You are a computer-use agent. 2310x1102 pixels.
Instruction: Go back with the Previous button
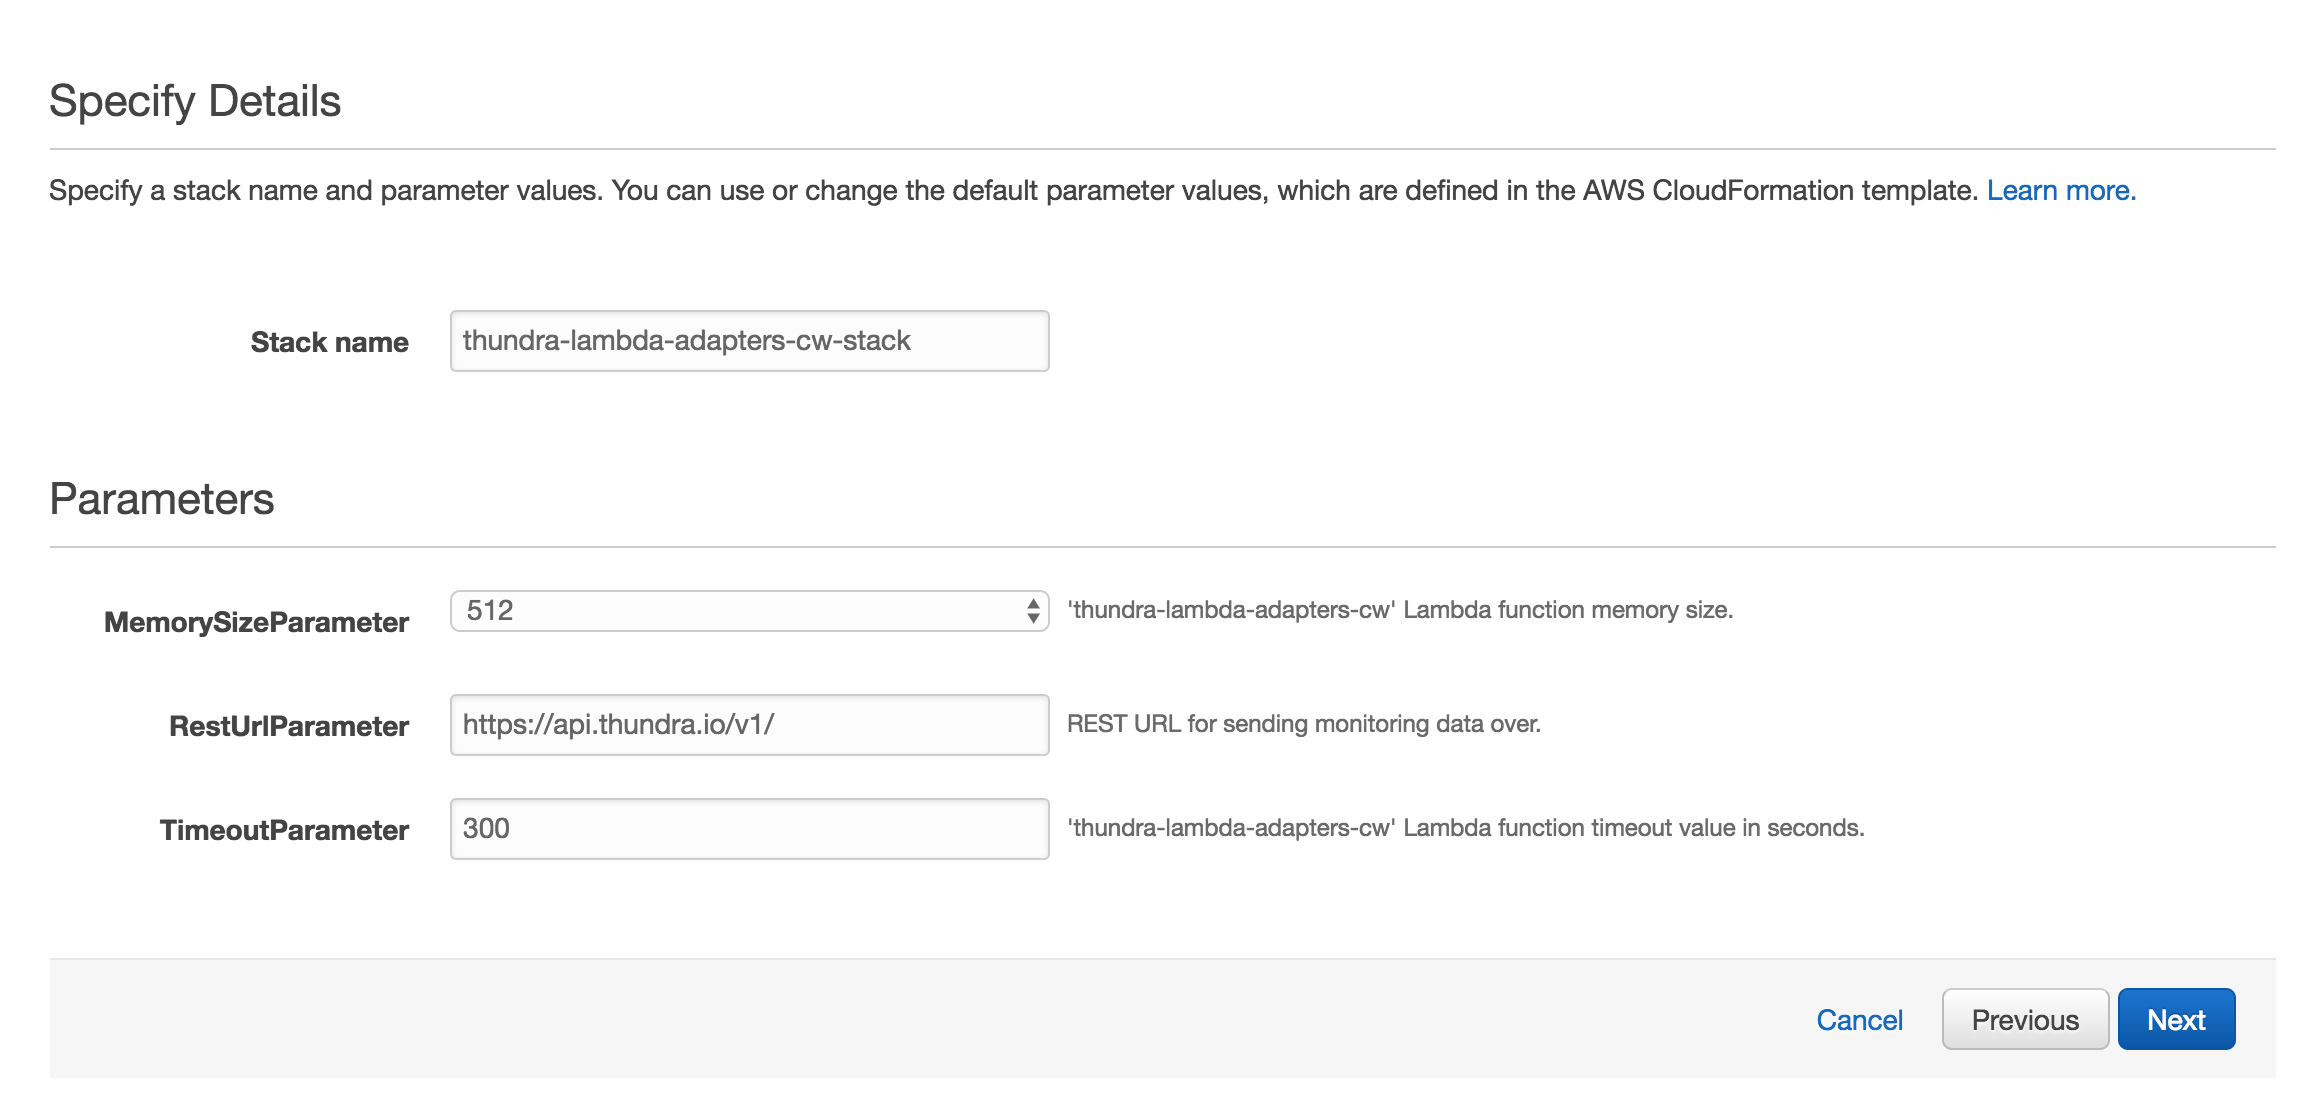click(x=2025, y=1019)
